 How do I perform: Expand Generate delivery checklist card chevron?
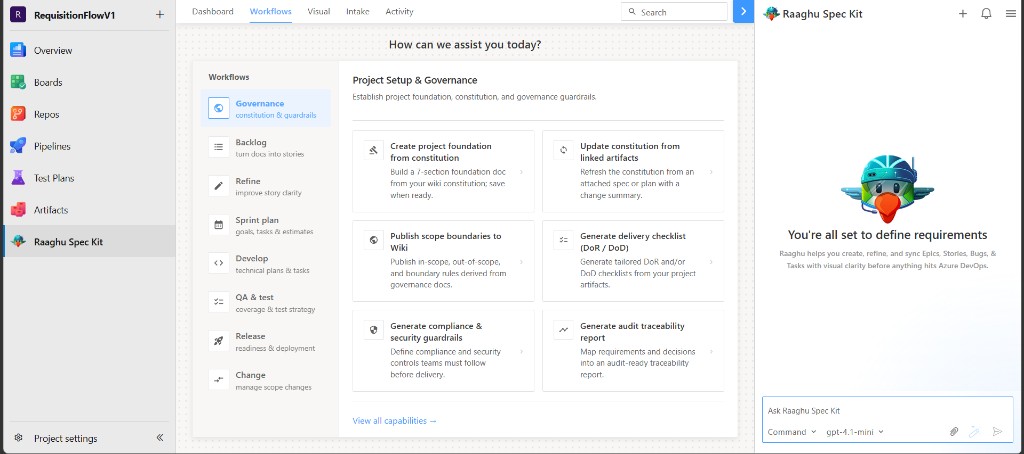[x=711, y=261]
